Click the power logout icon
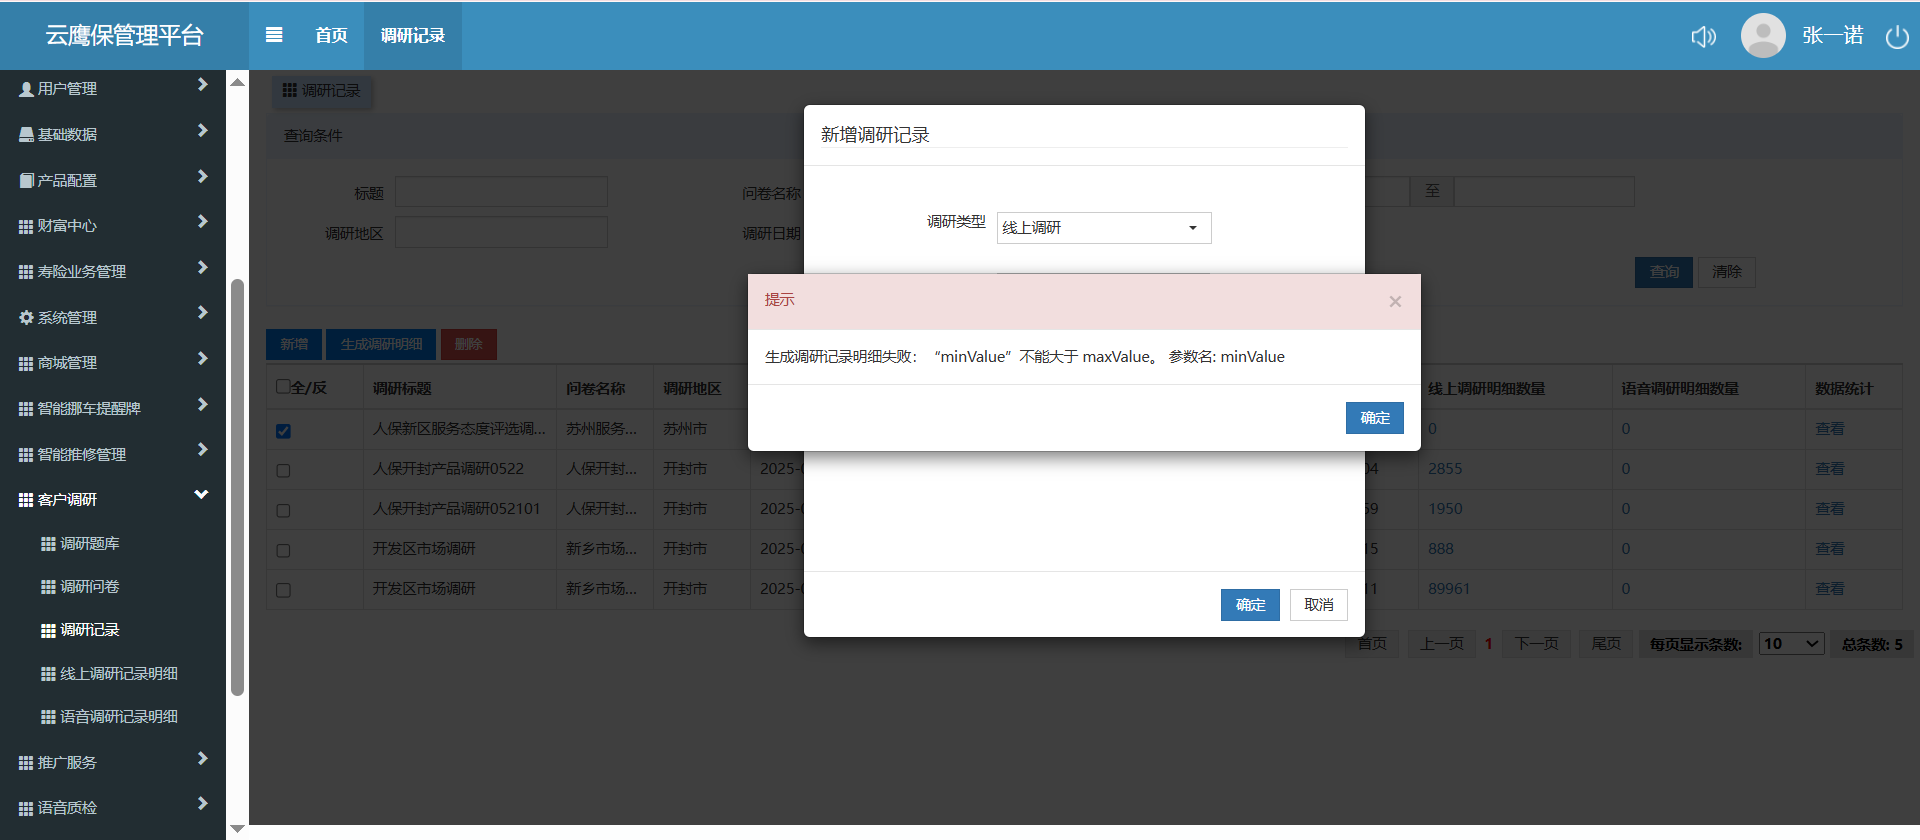 (x=1897, y=37)
